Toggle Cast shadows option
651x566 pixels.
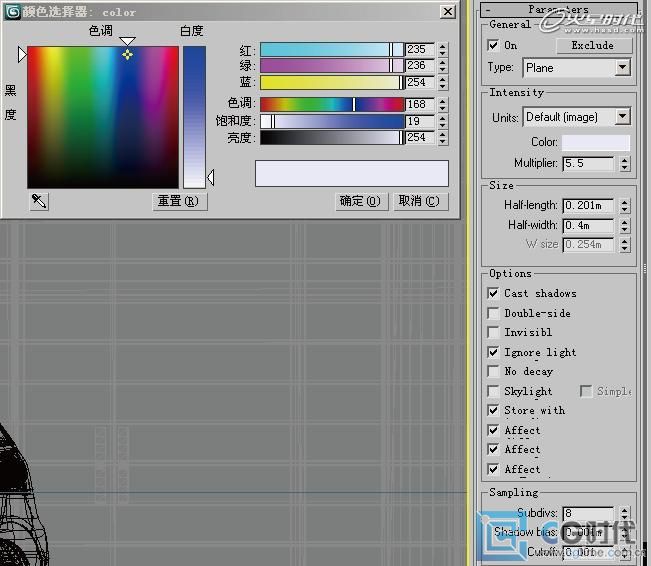(493, 293)
